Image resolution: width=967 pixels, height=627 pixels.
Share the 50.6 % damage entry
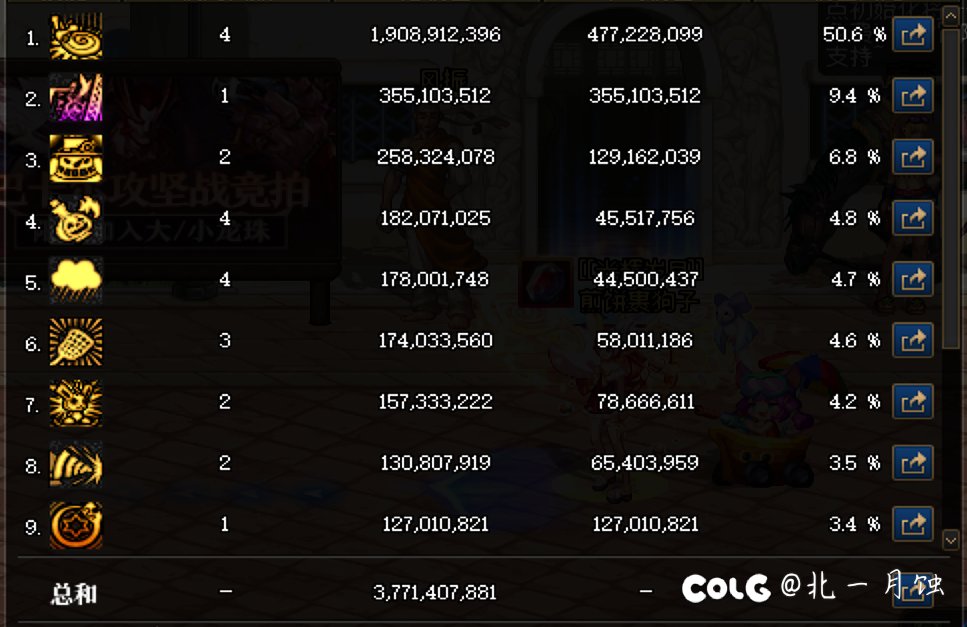click(x=912, y=36)
